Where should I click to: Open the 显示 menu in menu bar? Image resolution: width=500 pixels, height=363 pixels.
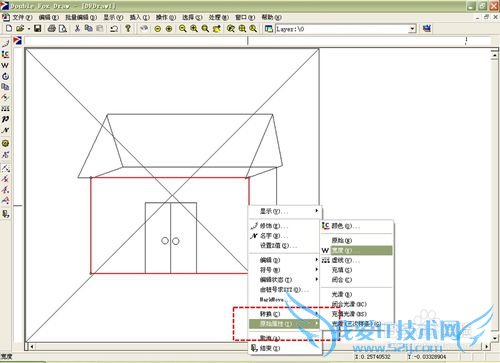coord(113,17)
